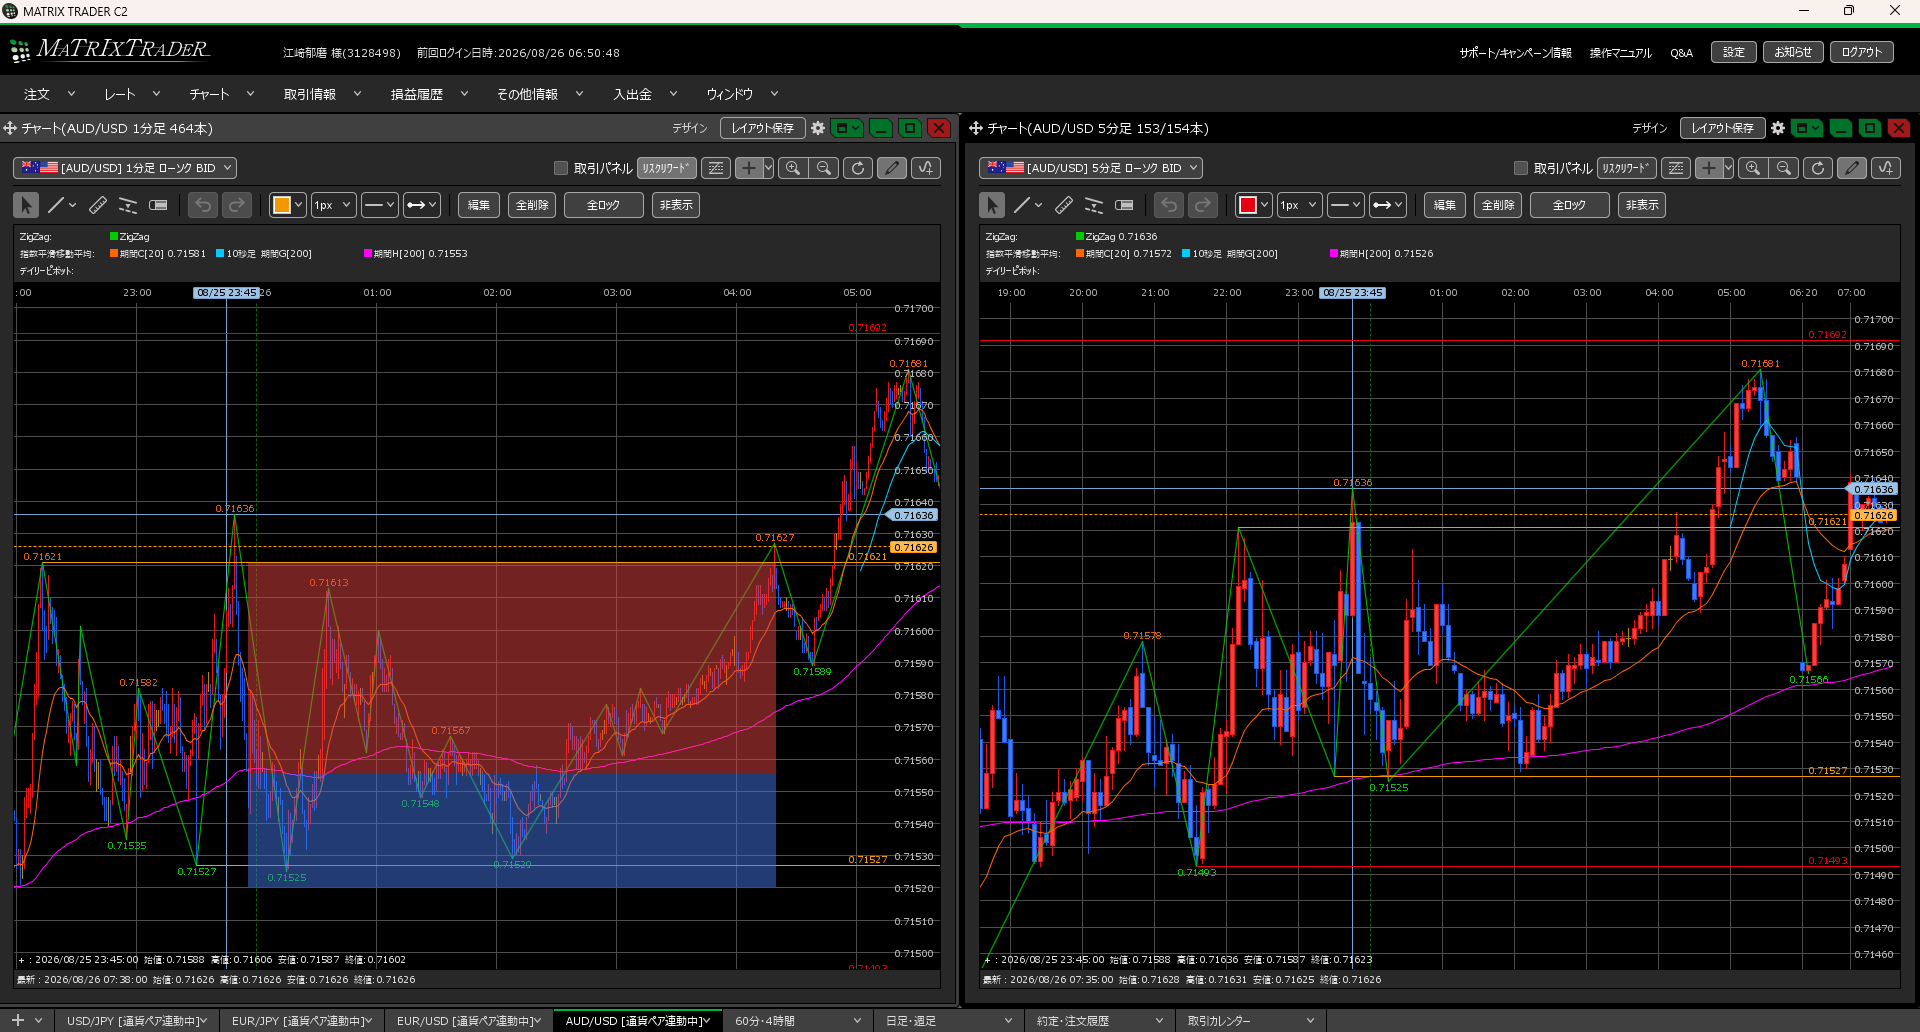Open the line style dropdown in the 1分足 chart
This screenshot has width=1920, height=1032.
point(379,205)
